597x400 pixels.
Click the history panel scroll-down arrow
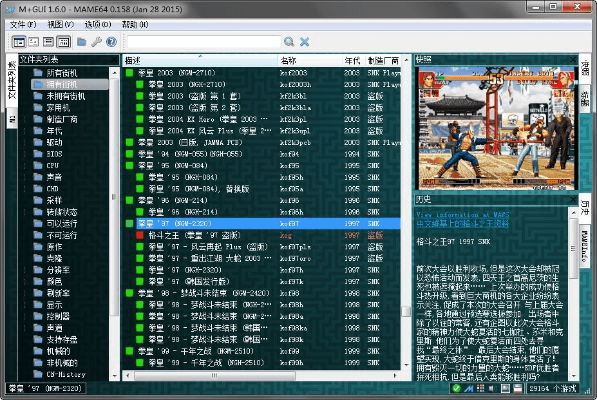[573, 376]
